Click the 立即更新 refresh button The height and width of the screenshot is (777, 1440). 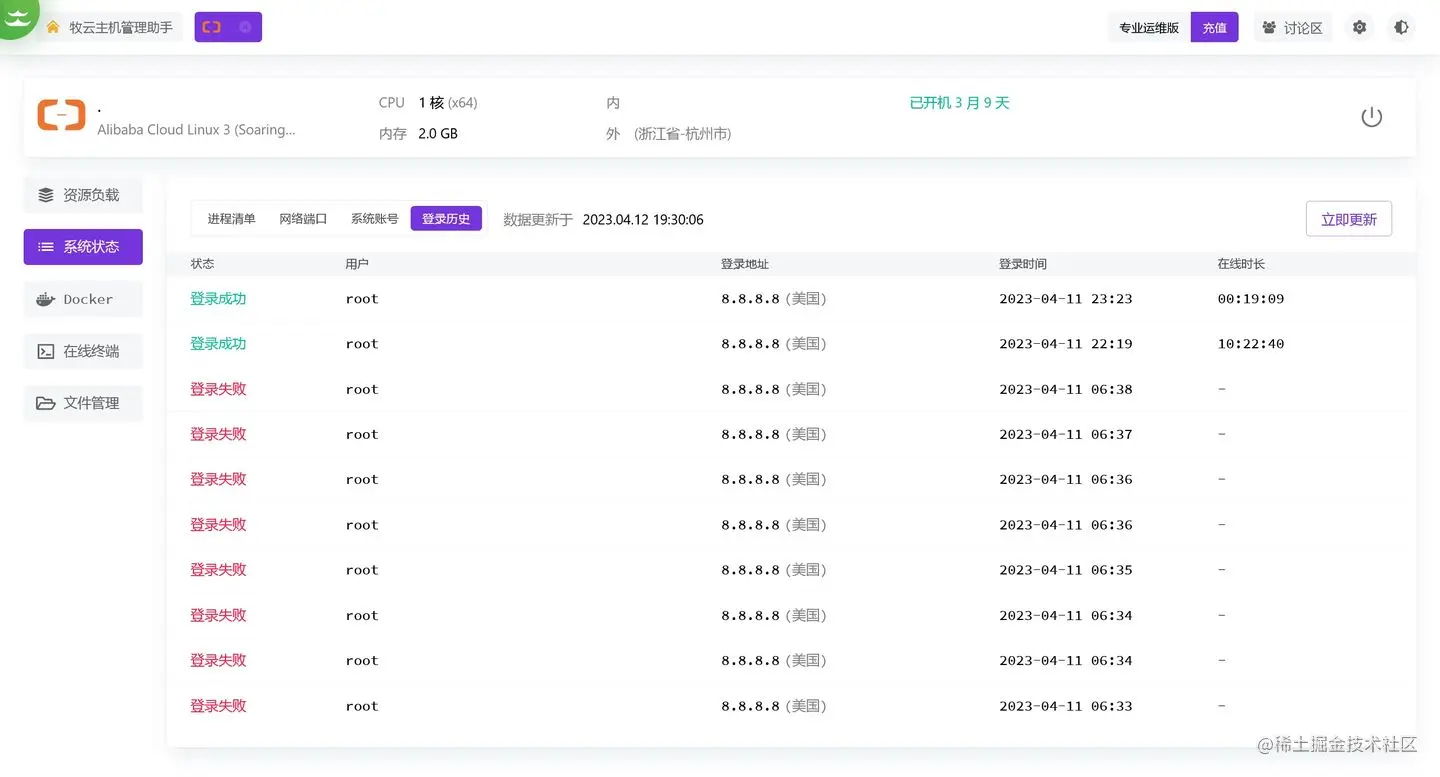1348,219
